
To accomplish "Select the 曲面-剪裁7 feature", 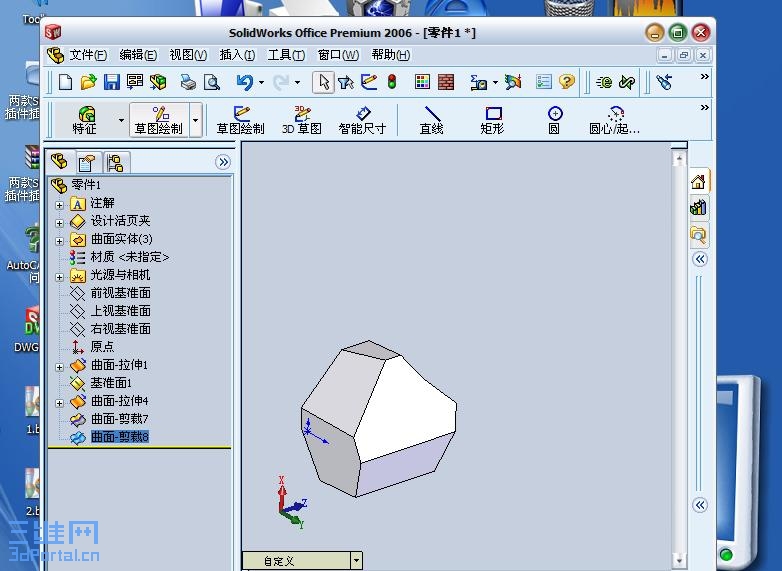I will pyautogui.click(x=120, y=419).
